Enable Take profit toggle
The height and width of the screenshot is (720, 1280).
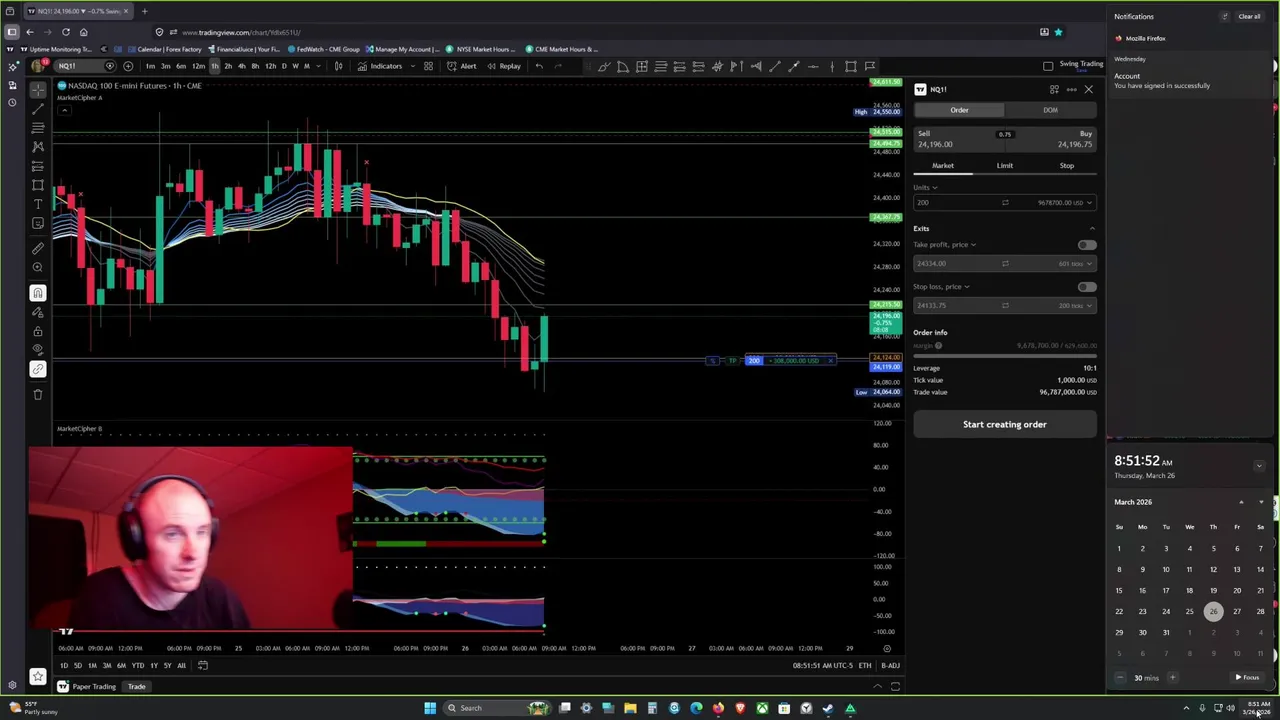pyautogui.click(x=1087, y=245)
